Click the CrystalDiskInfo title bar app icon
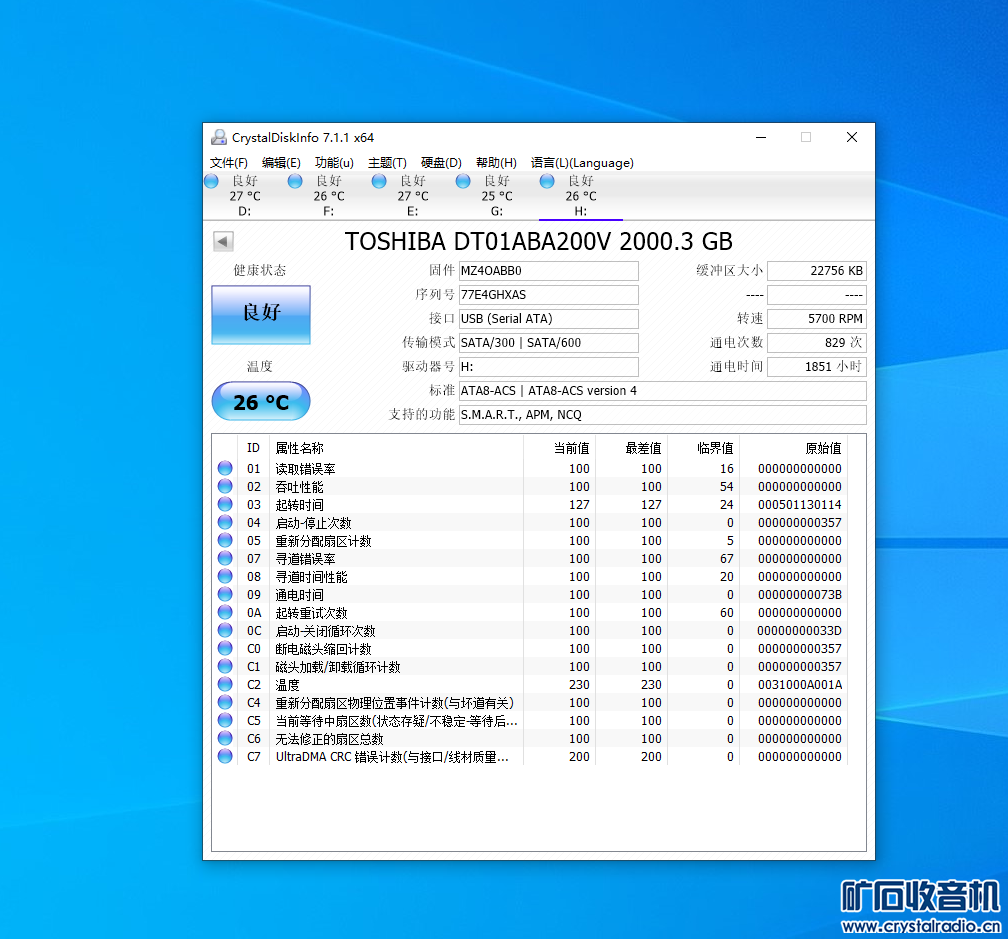Viewport: 1008px width, 939px height. [219, 137]
